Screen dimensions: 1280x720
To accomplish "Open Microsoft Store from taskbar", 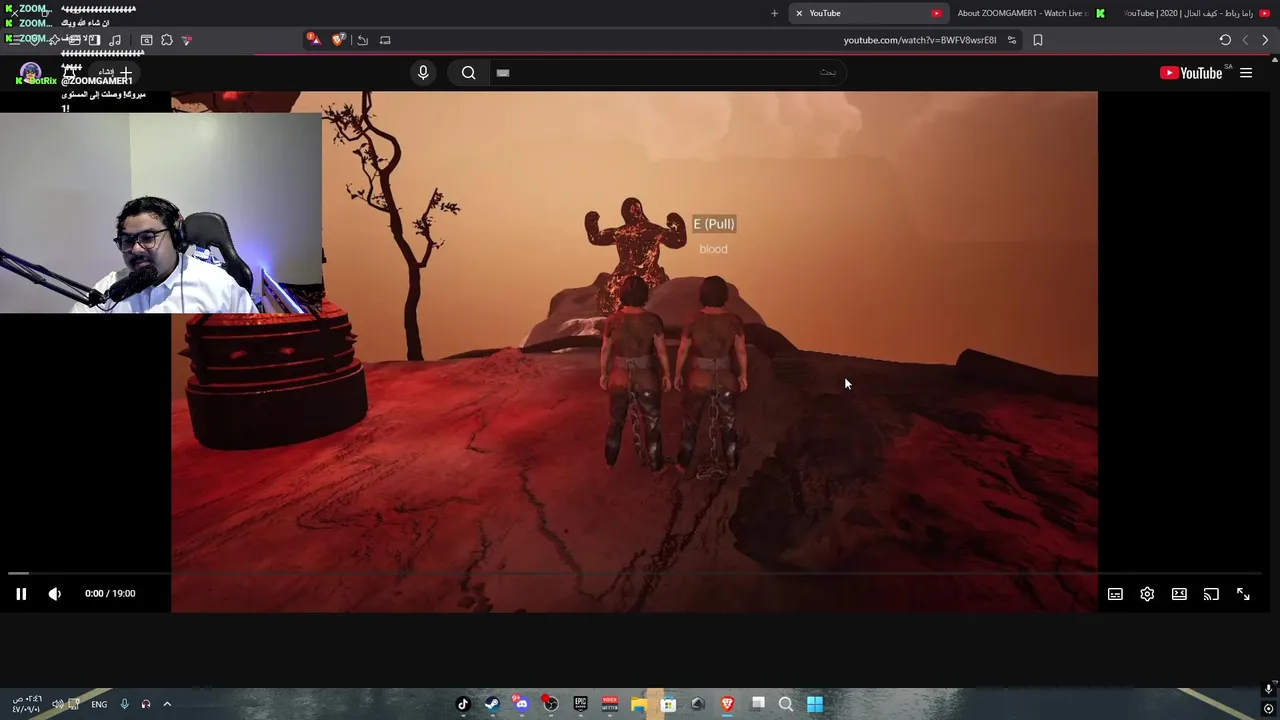I will tap(668, 704).
